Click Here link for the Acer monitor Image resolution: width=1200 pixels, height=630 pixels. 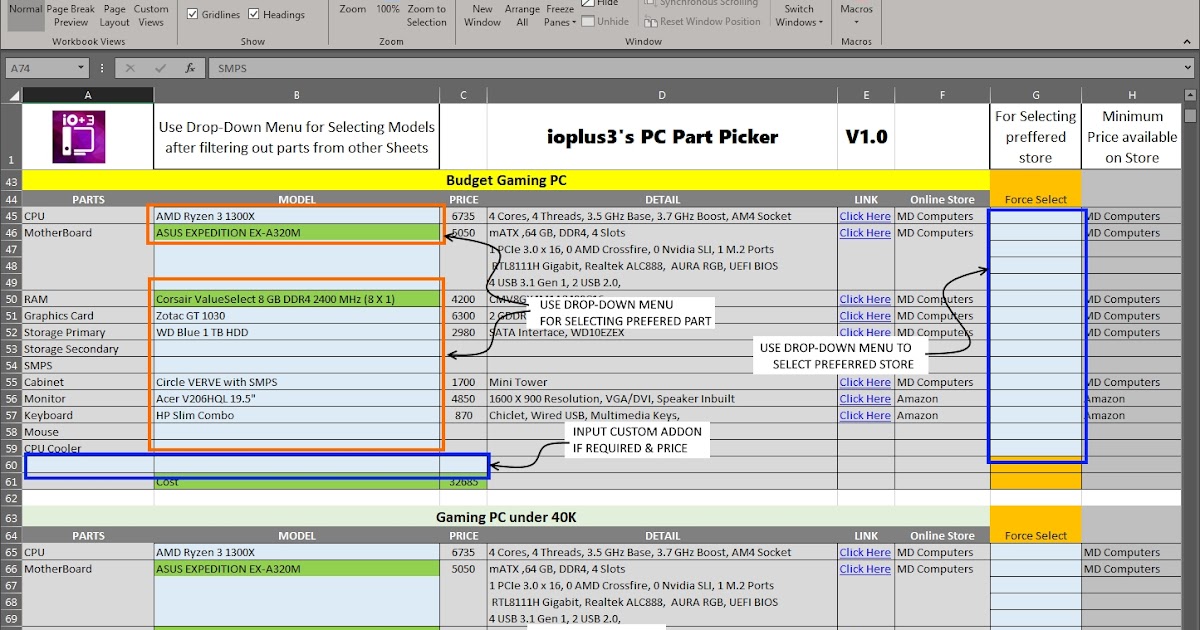click(863, 398)
